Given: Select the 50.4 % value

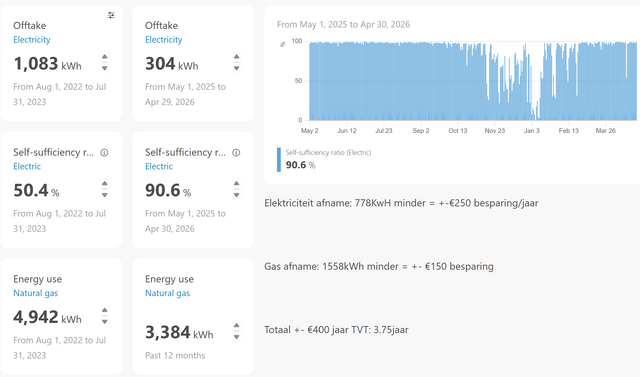Looking at the screenshot, I should pos(36,191).
